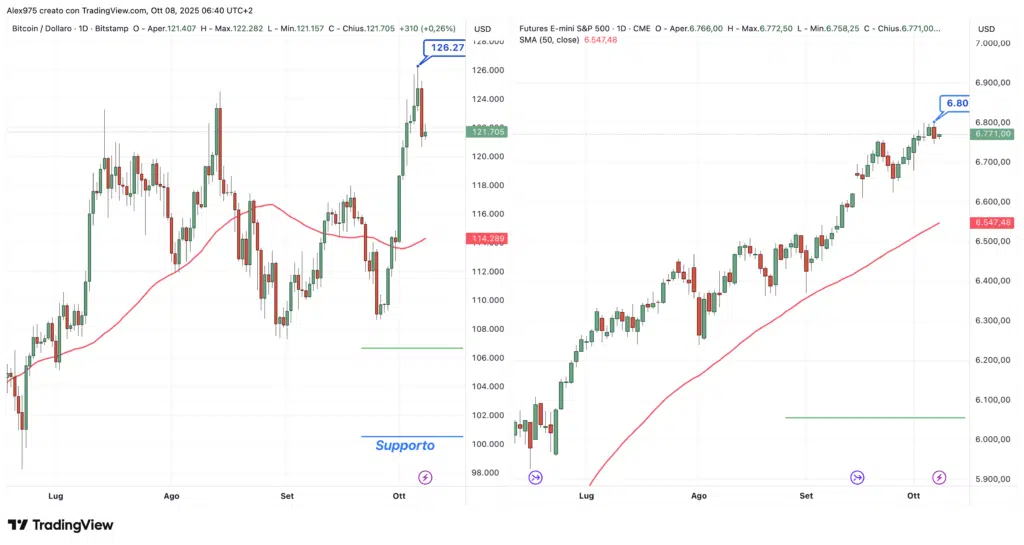Viewport: 1024px width, 545px height.
Task: Click the purple arrow marker near S&P Lug
Action: [535, 477]
